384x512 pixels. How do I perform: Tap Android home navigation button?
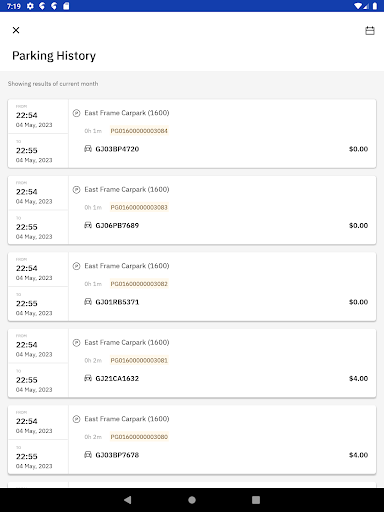point(192,500)
